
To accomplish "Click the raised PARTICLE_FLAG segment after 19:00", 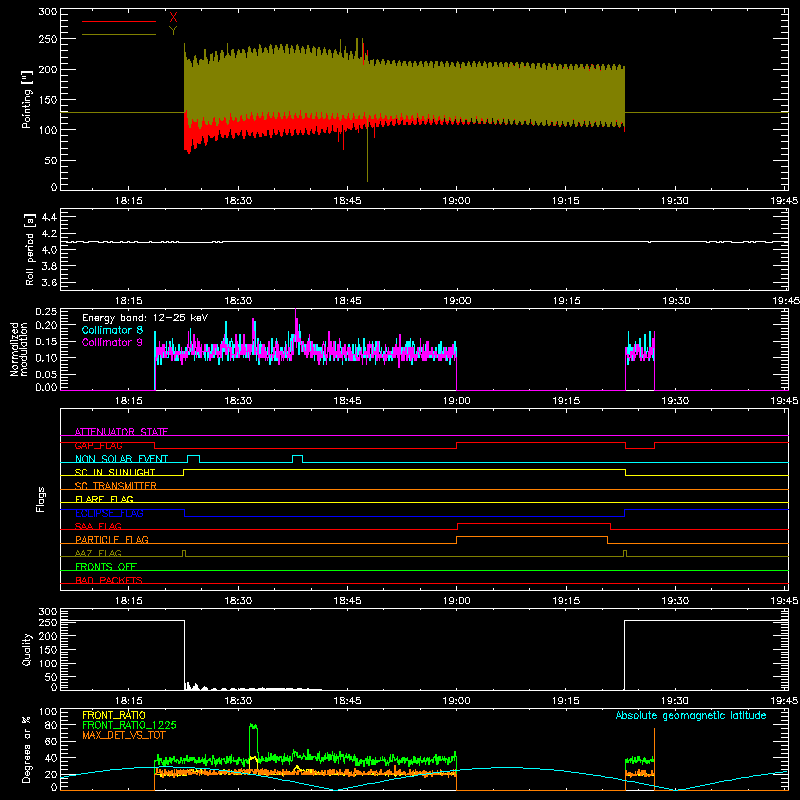I will point(532,537).
